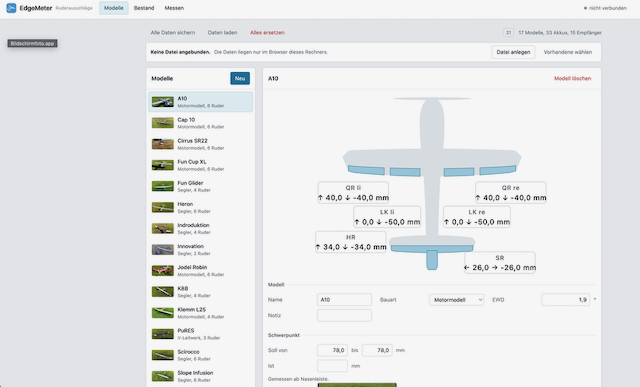640x387 pixels.
Task: Click the Heron model name
Action: coord(185,204)
